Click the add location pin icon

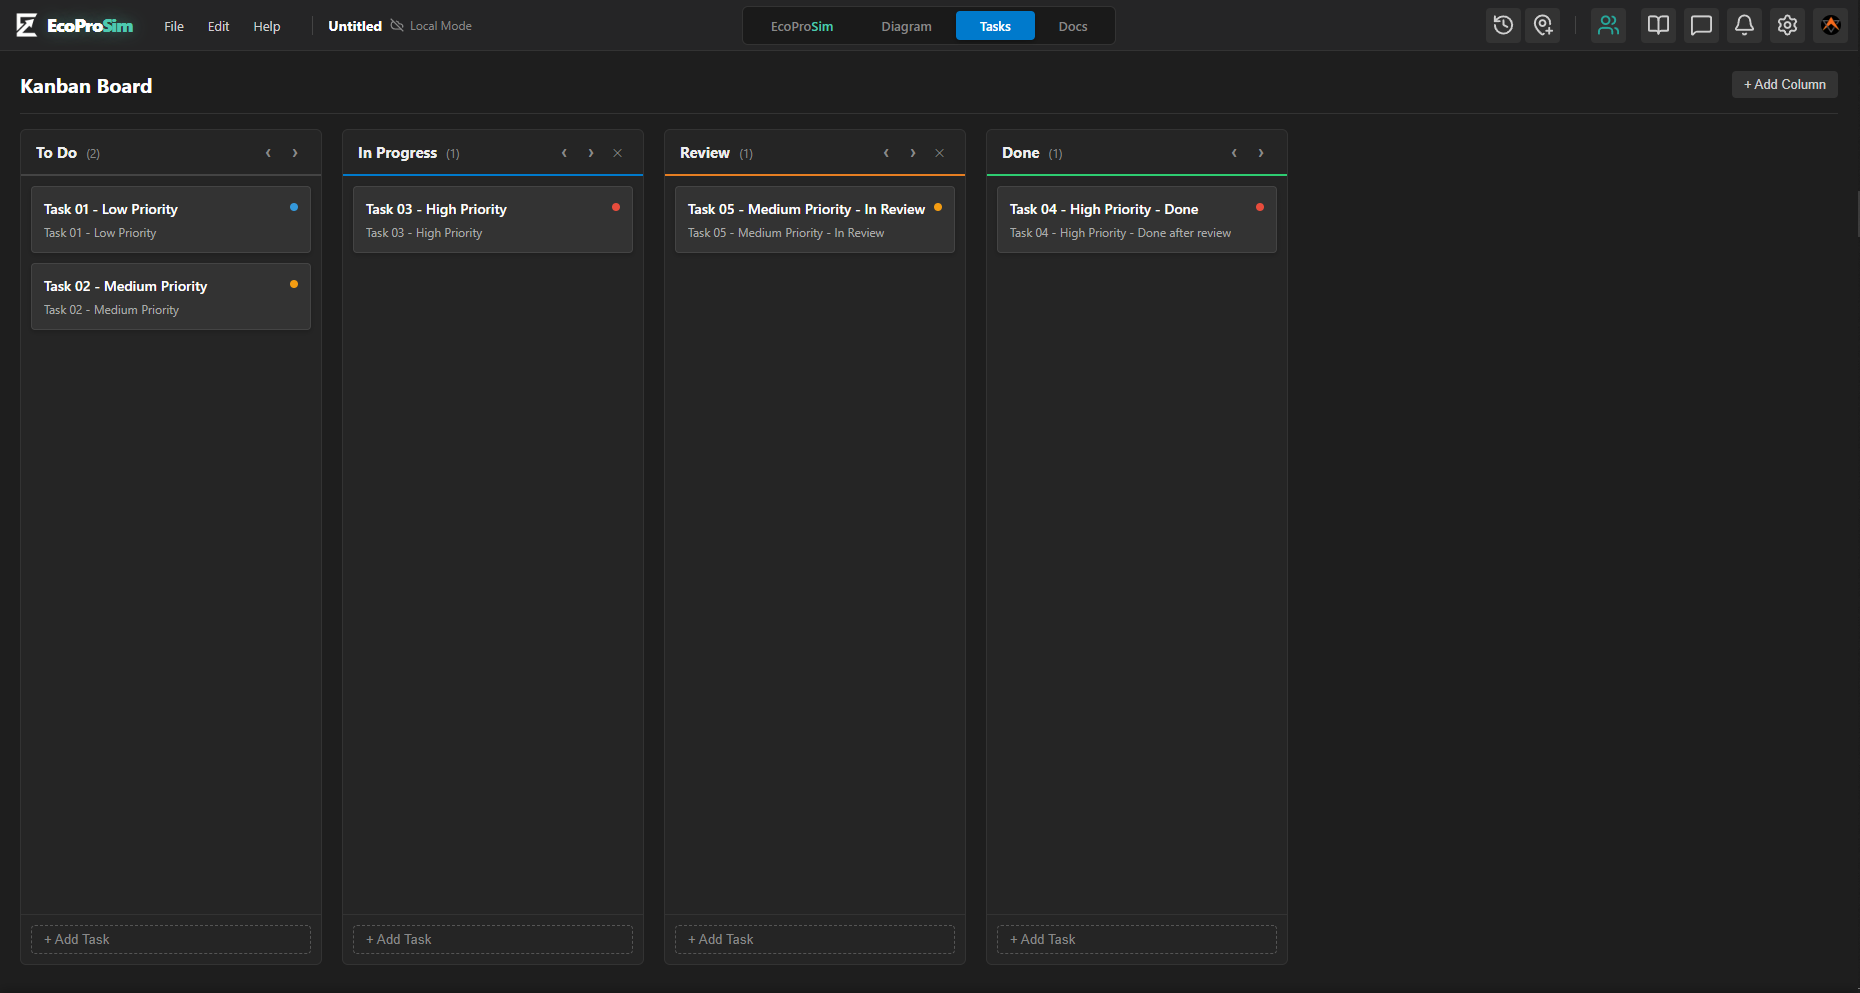point(1544,26)
